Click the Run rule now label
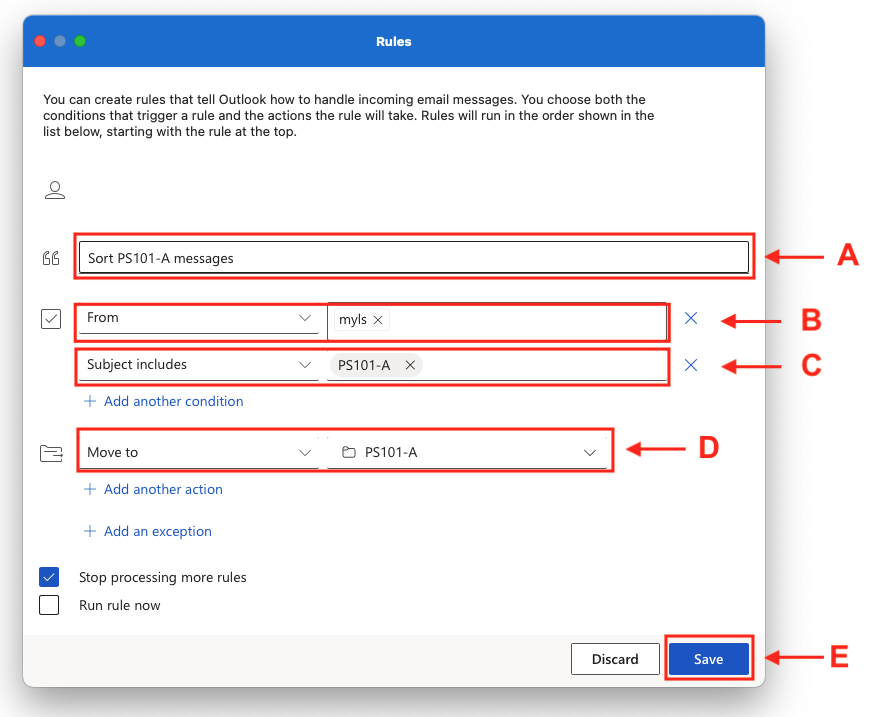The height and width of the screenshot is (717, 874). [119, 605]
